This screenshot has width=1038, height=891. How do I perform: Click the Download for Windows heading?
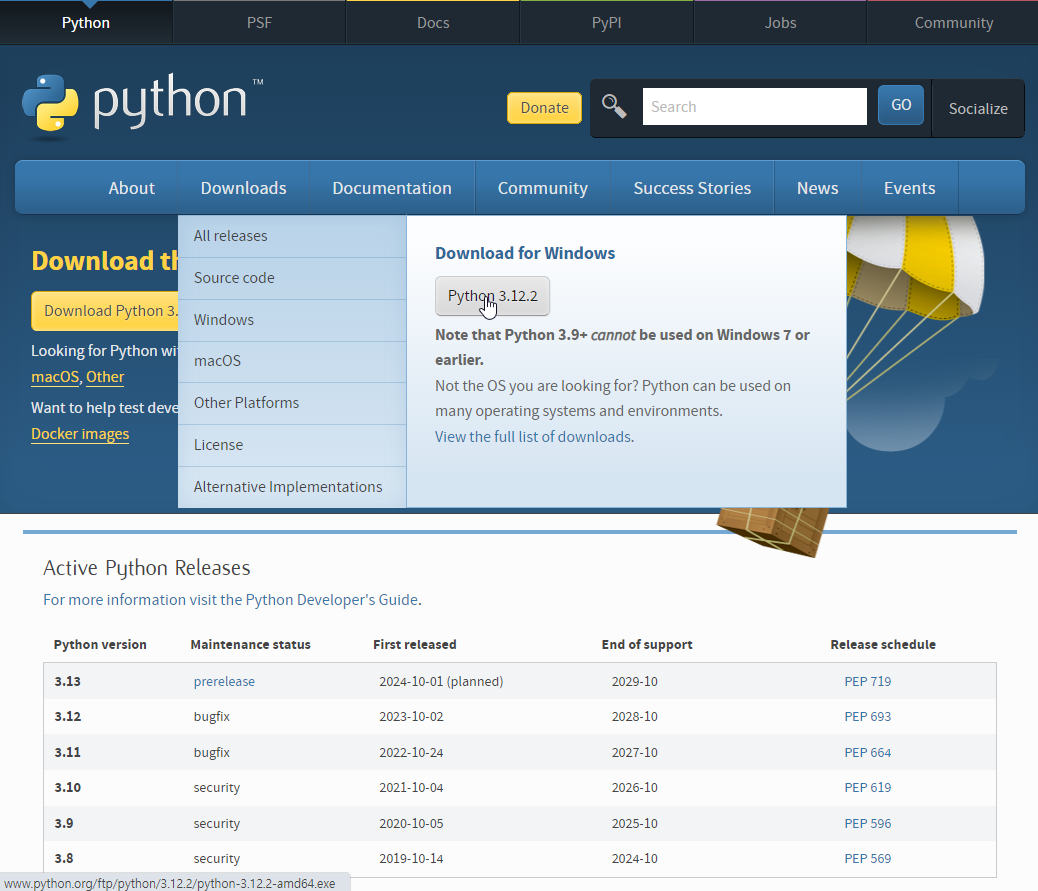pos(525,253)
